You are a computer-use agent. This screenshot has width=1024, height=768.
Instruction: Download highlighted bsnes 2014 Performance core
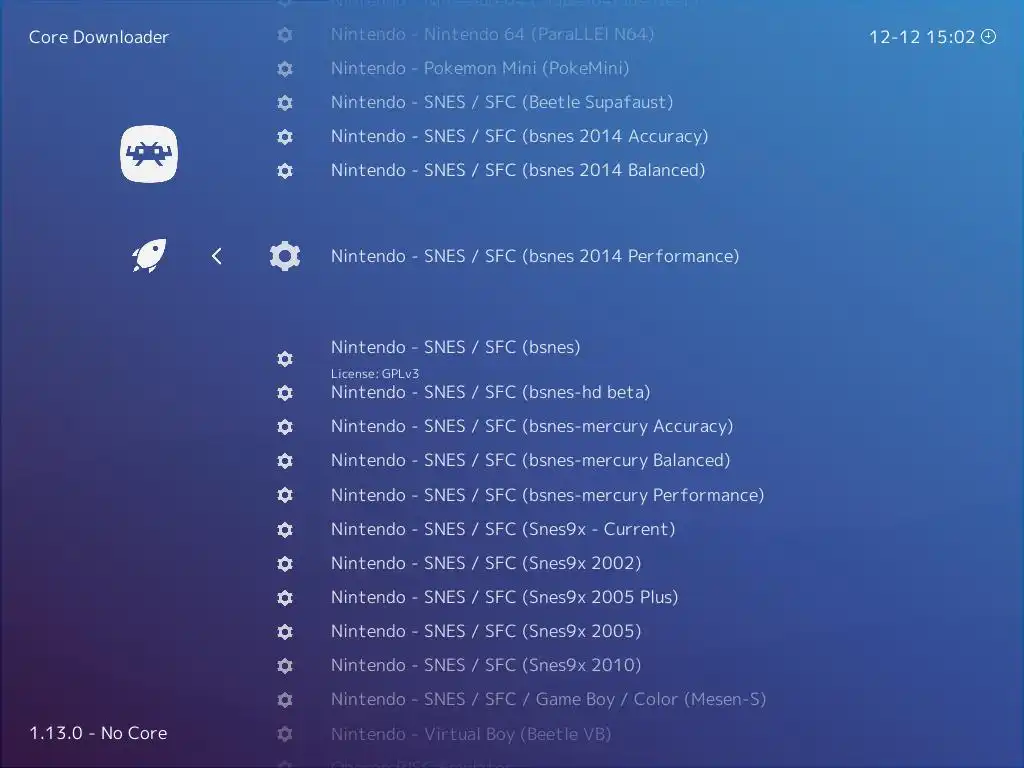point(535,256)
